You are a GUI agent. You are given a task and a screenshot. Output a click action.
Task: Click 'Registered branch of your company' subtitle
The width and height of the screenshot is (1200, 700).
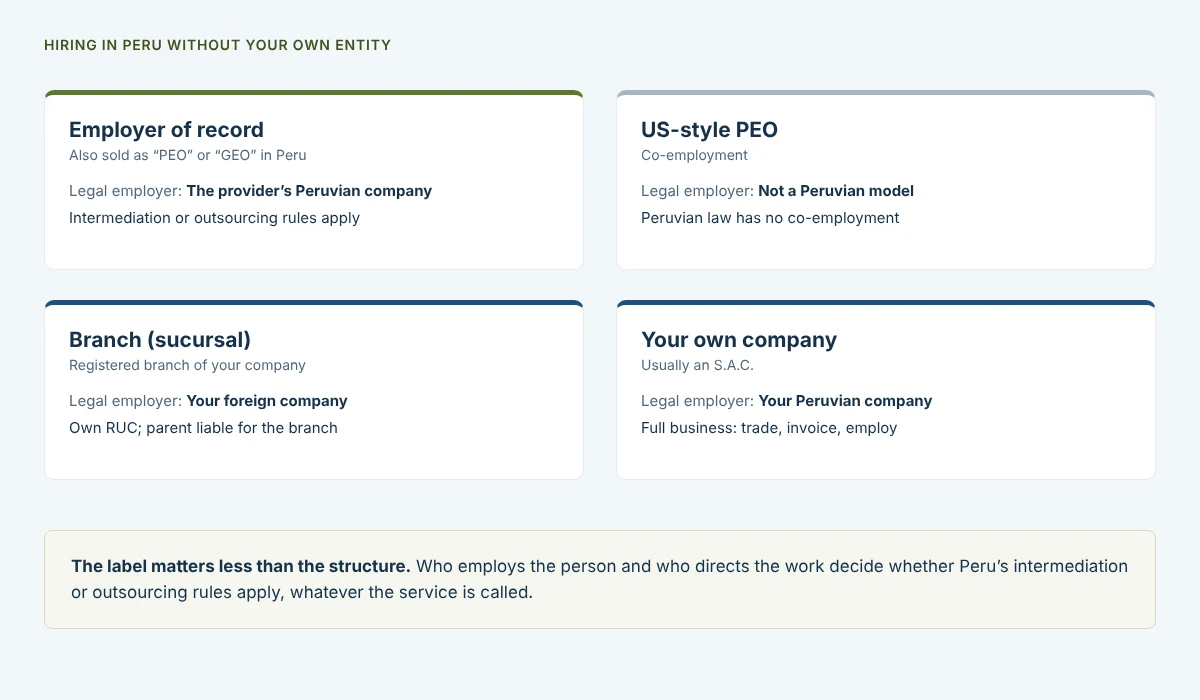point(187,365)
